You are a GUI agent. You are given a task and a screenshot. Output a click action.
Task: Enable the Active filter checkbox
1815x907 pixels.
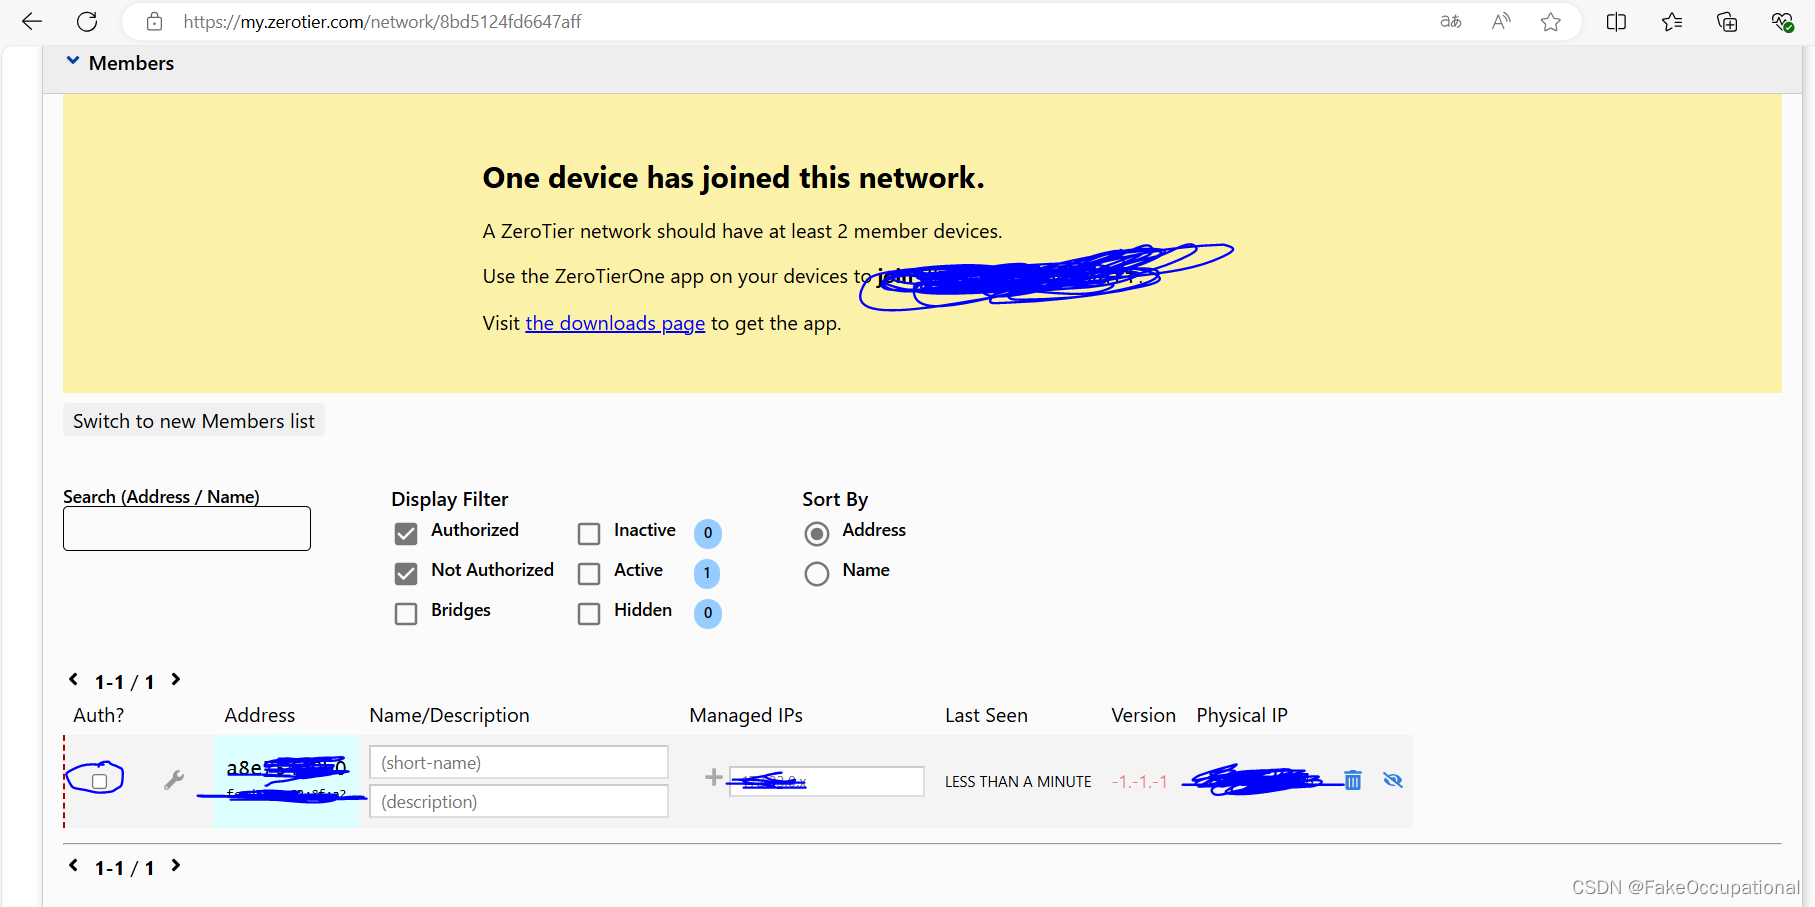589,574
